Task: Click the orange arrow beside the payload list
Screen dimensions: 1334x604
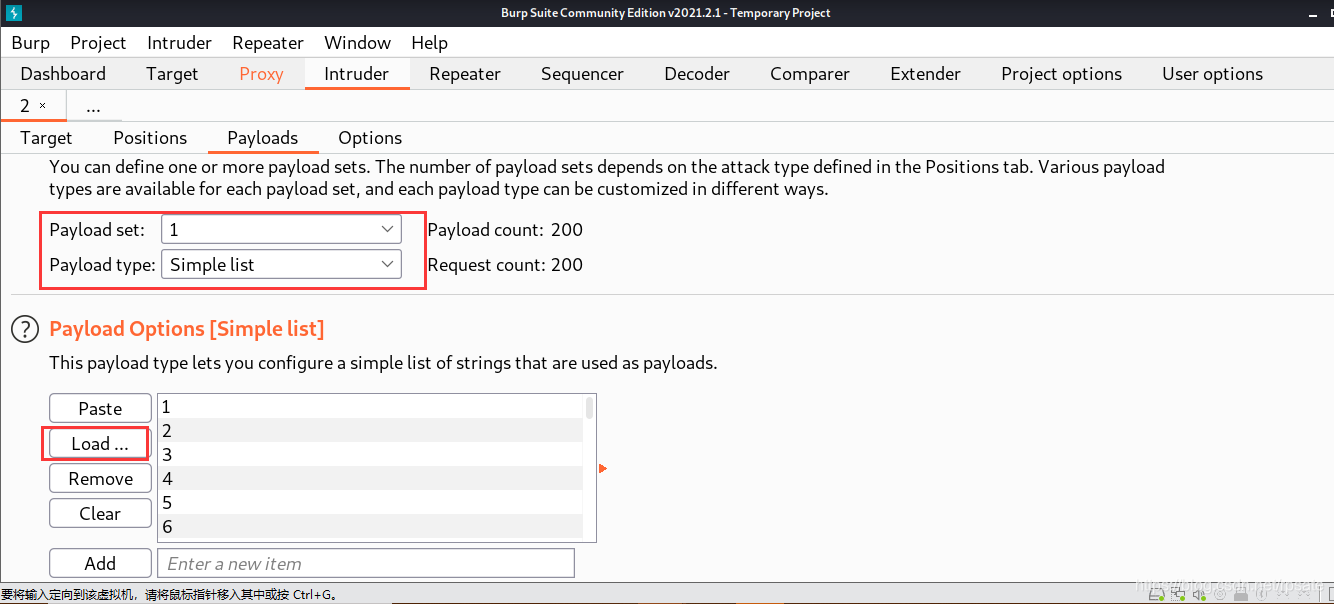Action: (603, 468)
